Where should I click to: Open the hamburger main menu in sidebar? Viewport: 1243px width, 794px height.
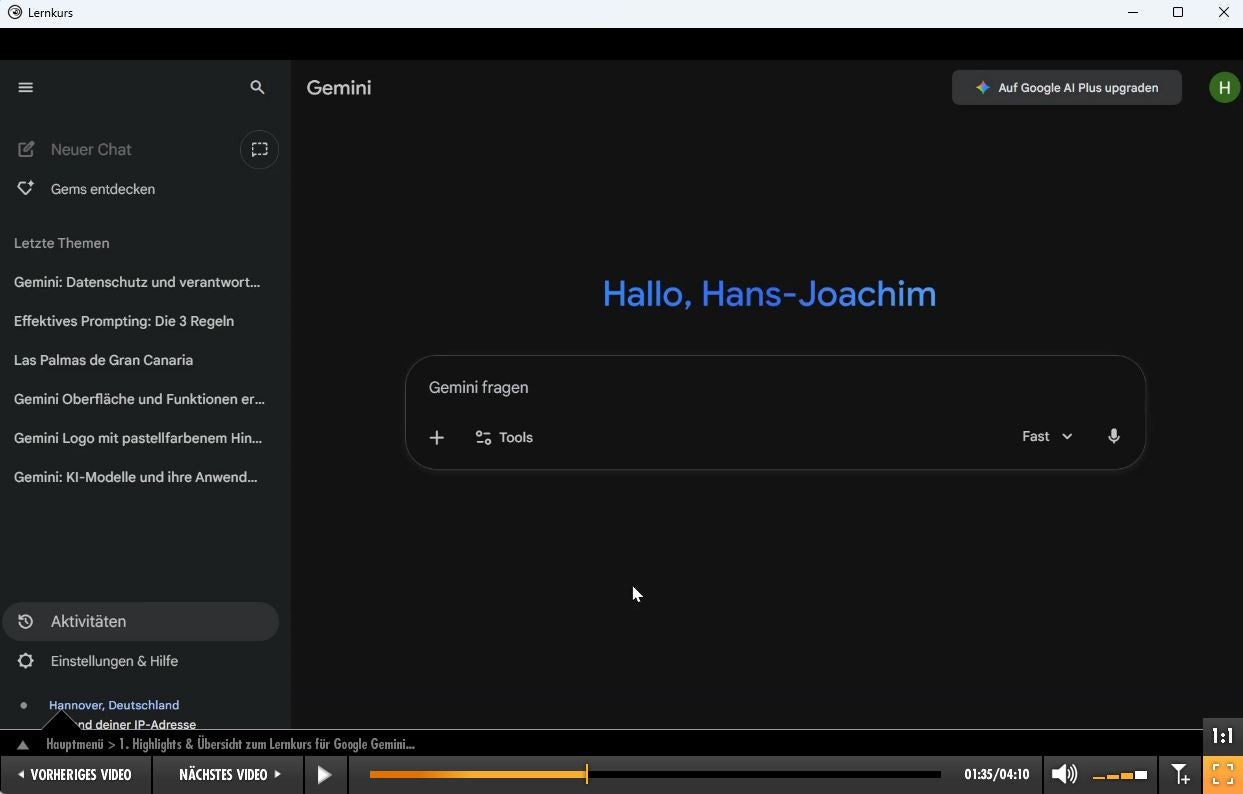26,88
